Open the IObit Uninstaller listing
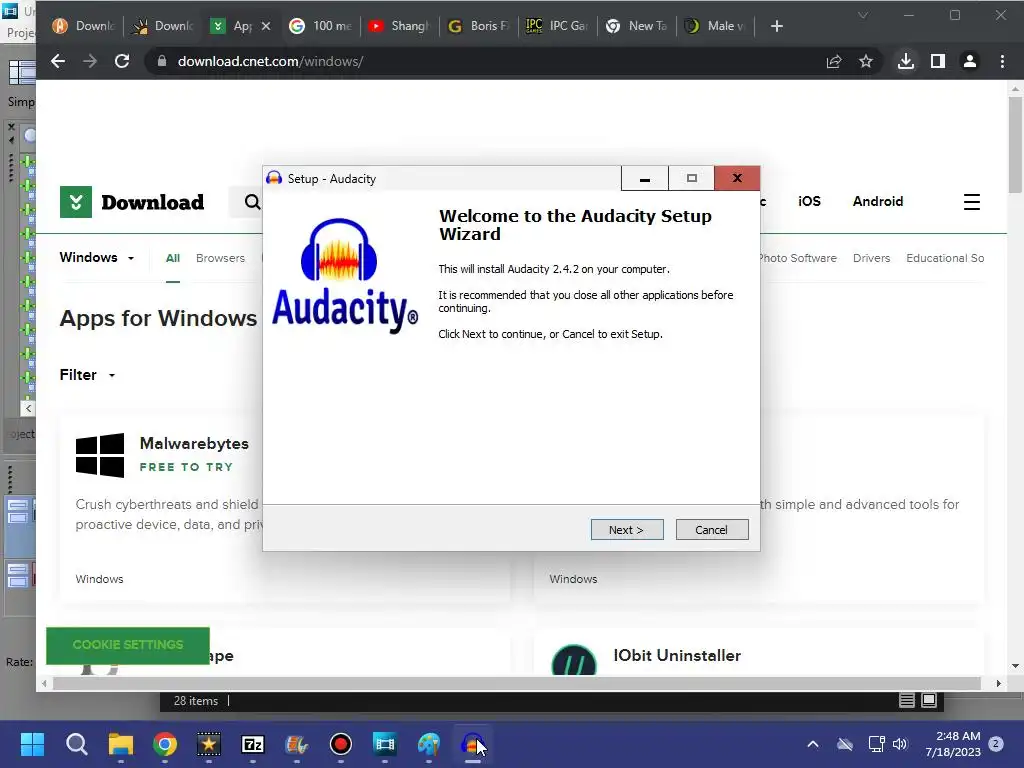The height and width of the screenshot is (768, 1024). 677,655
